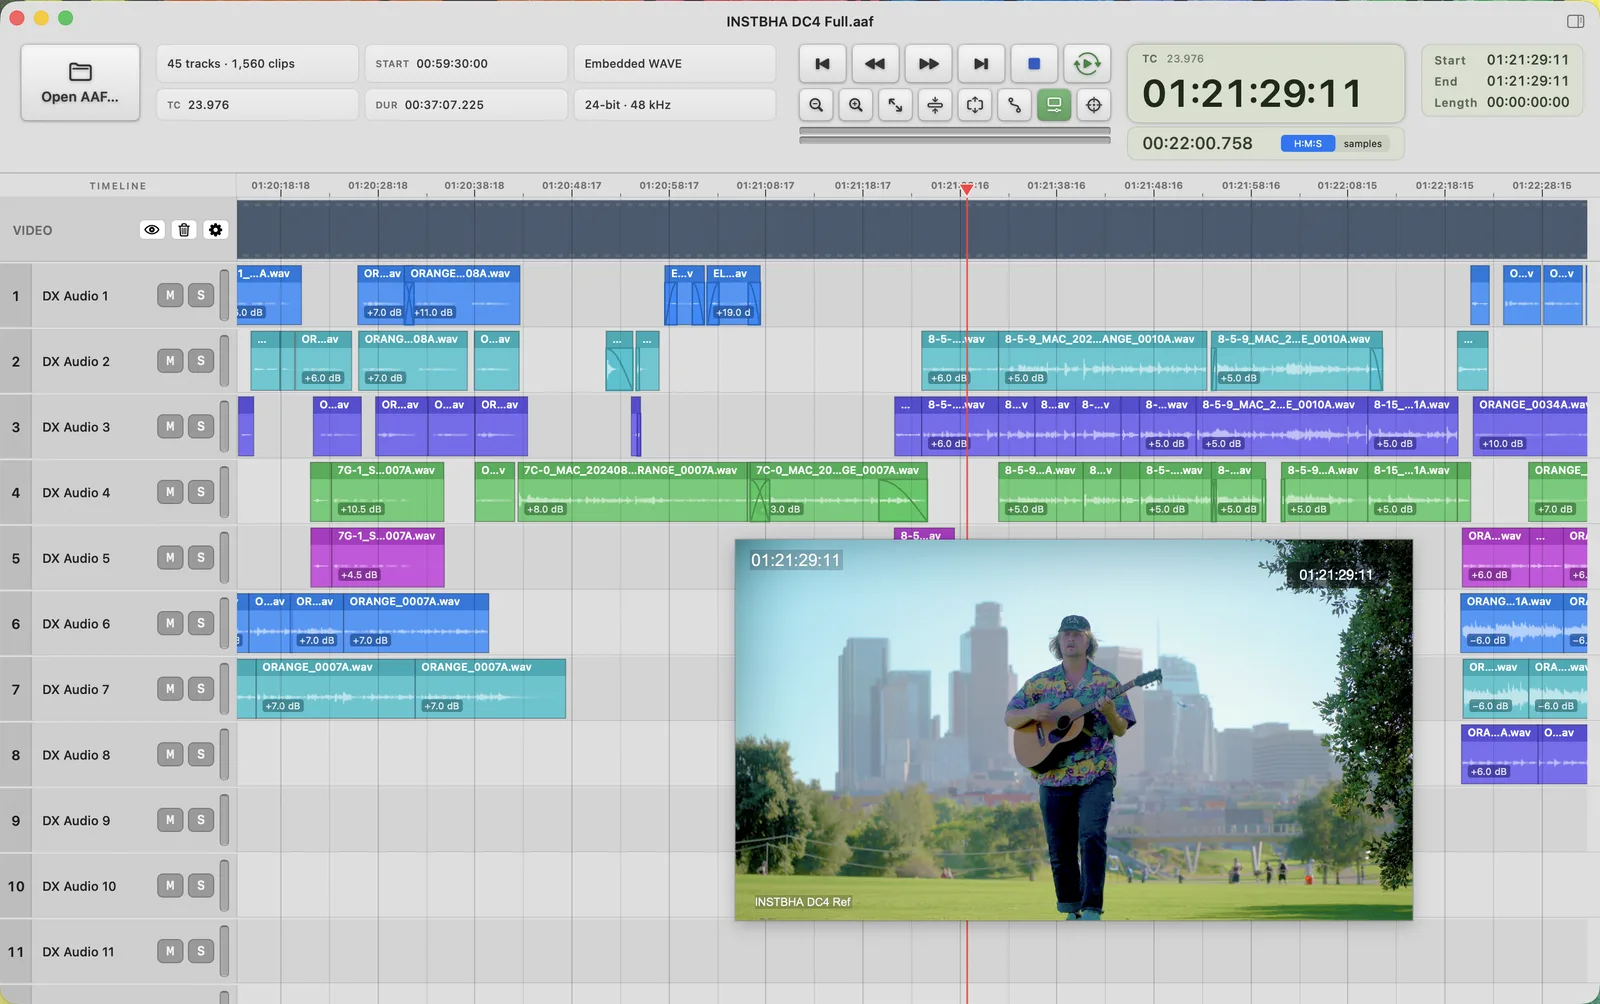
Task: Select the DX Audio 8 track name
Action: [x=76, y=755]
